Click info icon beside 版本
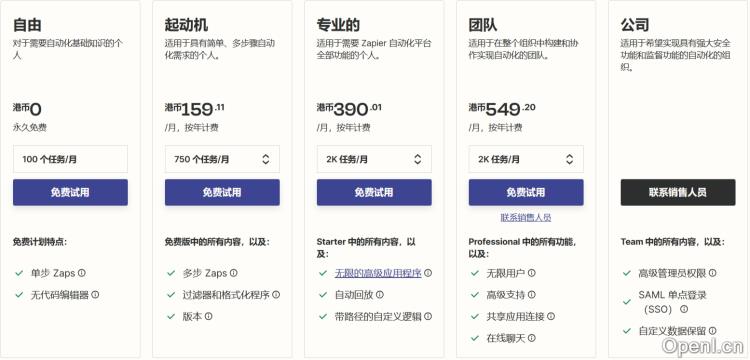This screenshot has height=360, width=750. 209,316
